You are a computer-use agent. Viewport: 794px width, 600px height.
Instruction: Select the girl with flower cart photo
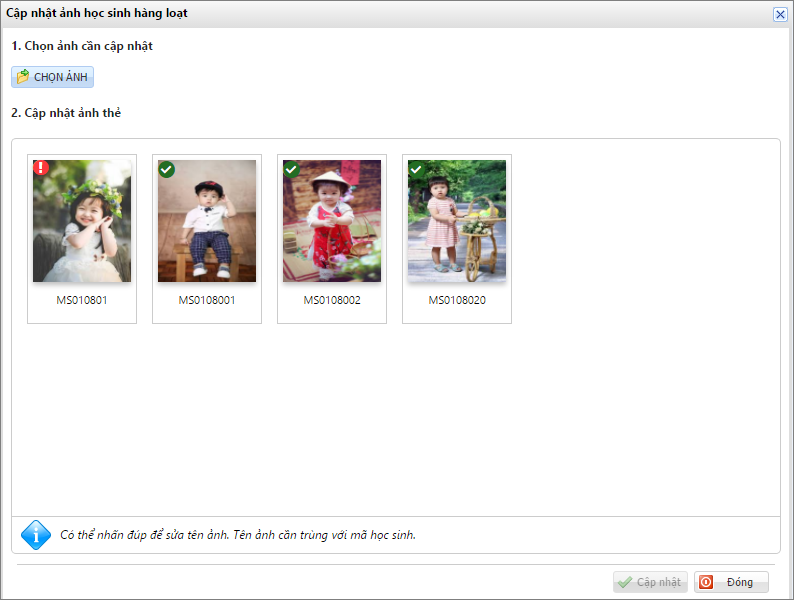click(457, 222)
